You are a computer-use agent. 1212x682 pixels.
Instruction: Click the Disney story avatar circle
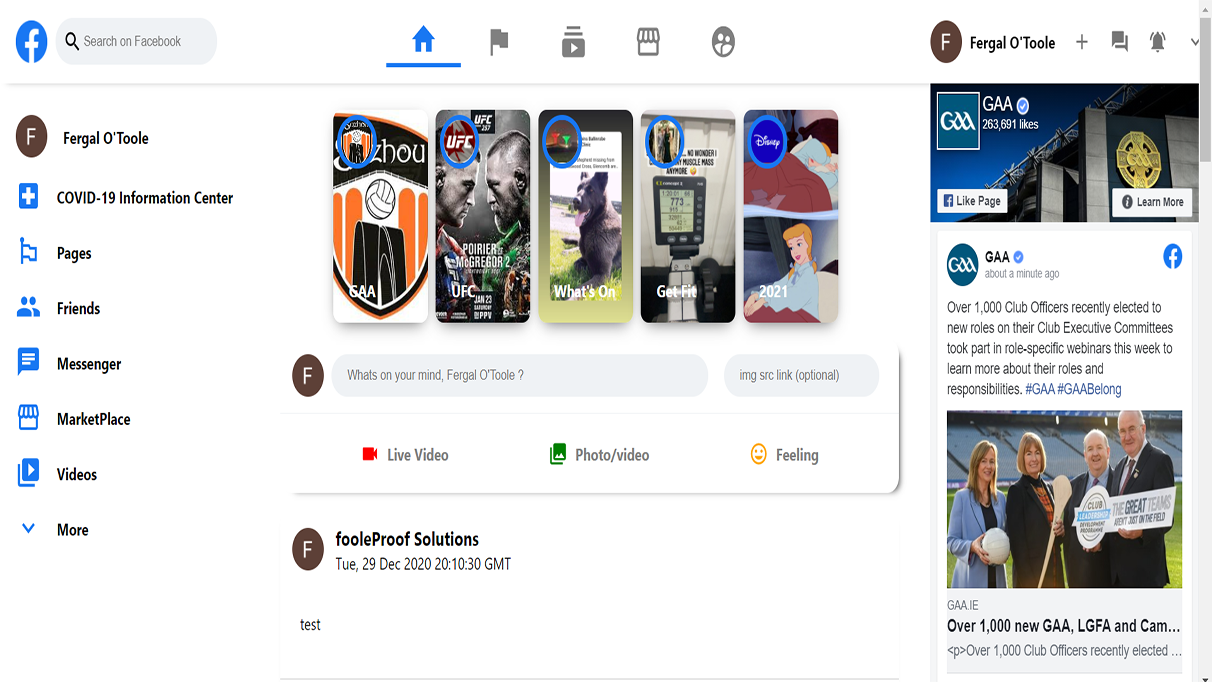[768, 142]
